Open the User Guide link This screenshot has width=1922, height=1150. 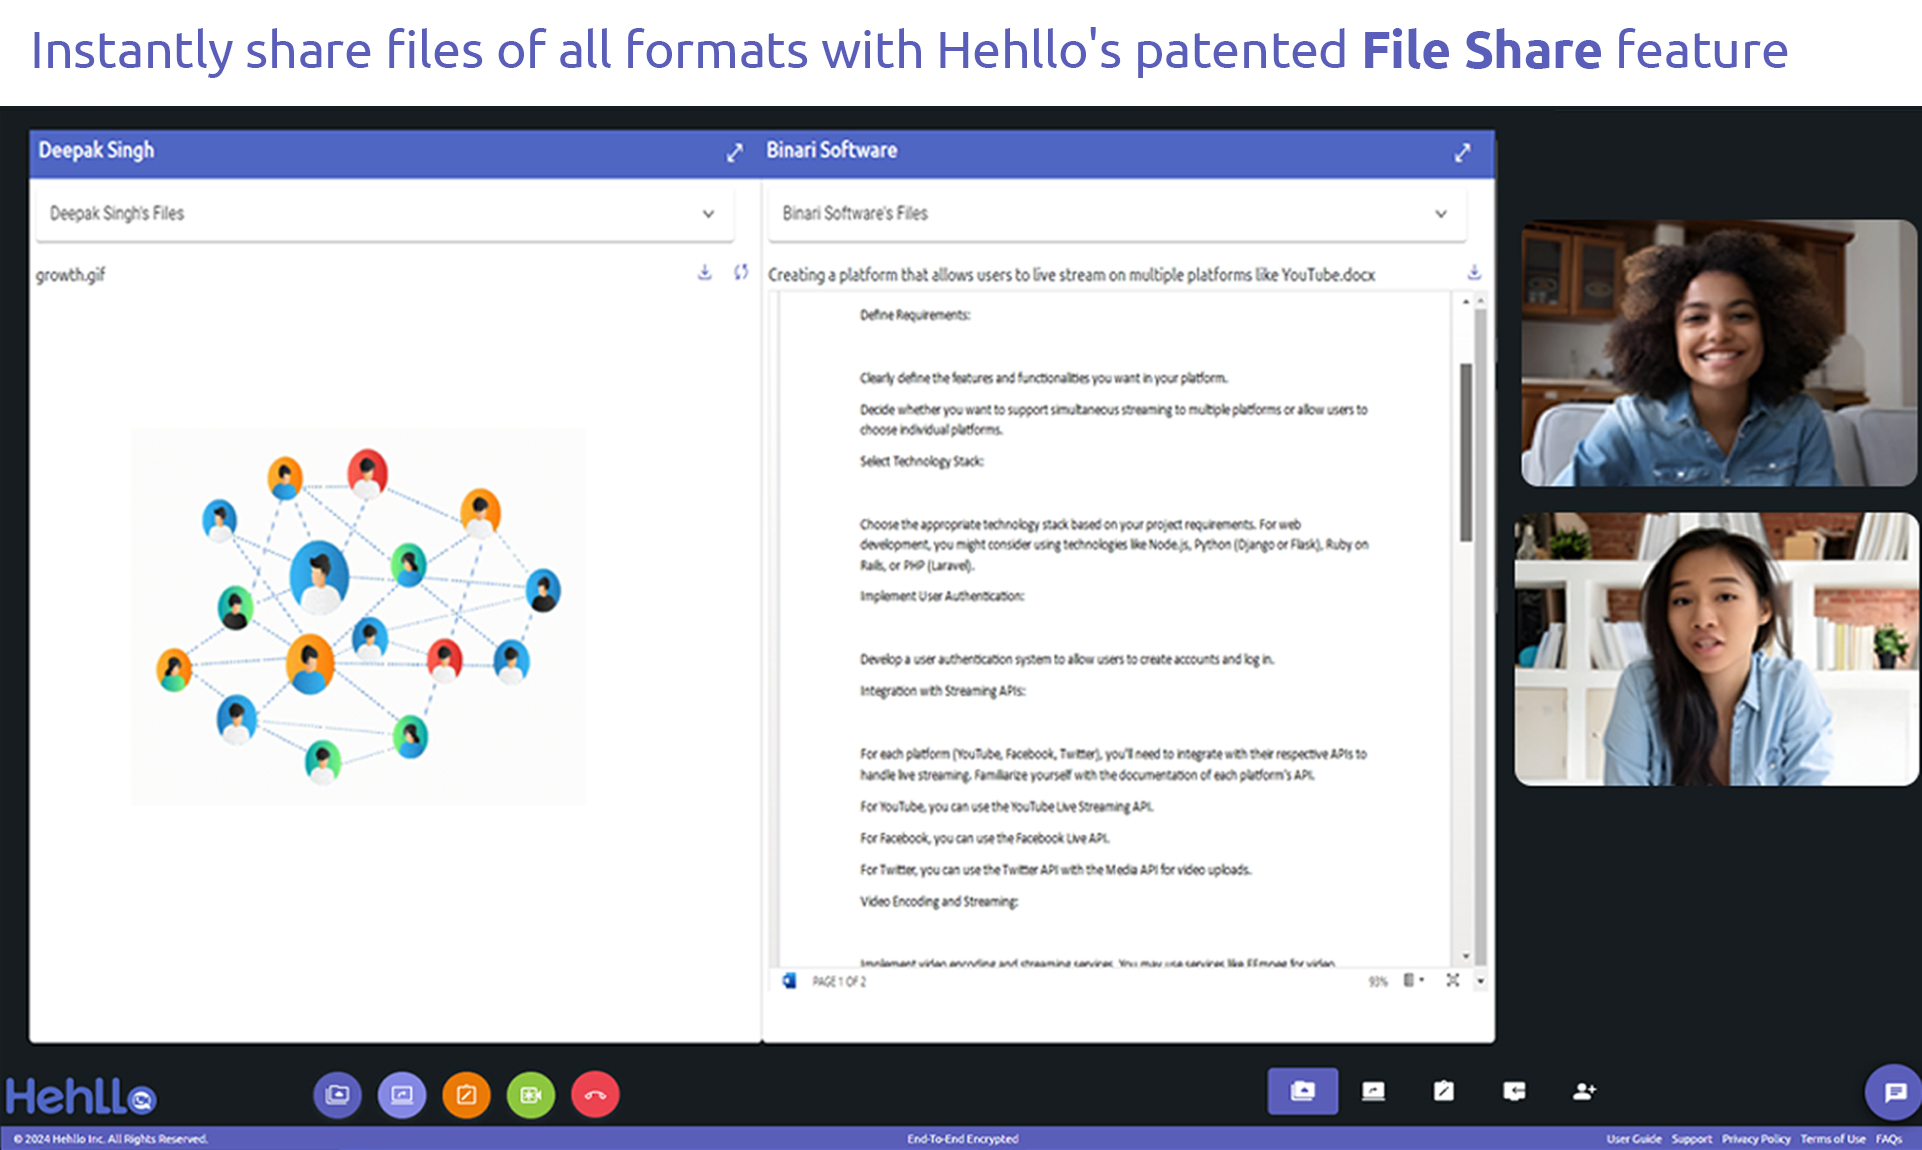pos(1634,1139)
